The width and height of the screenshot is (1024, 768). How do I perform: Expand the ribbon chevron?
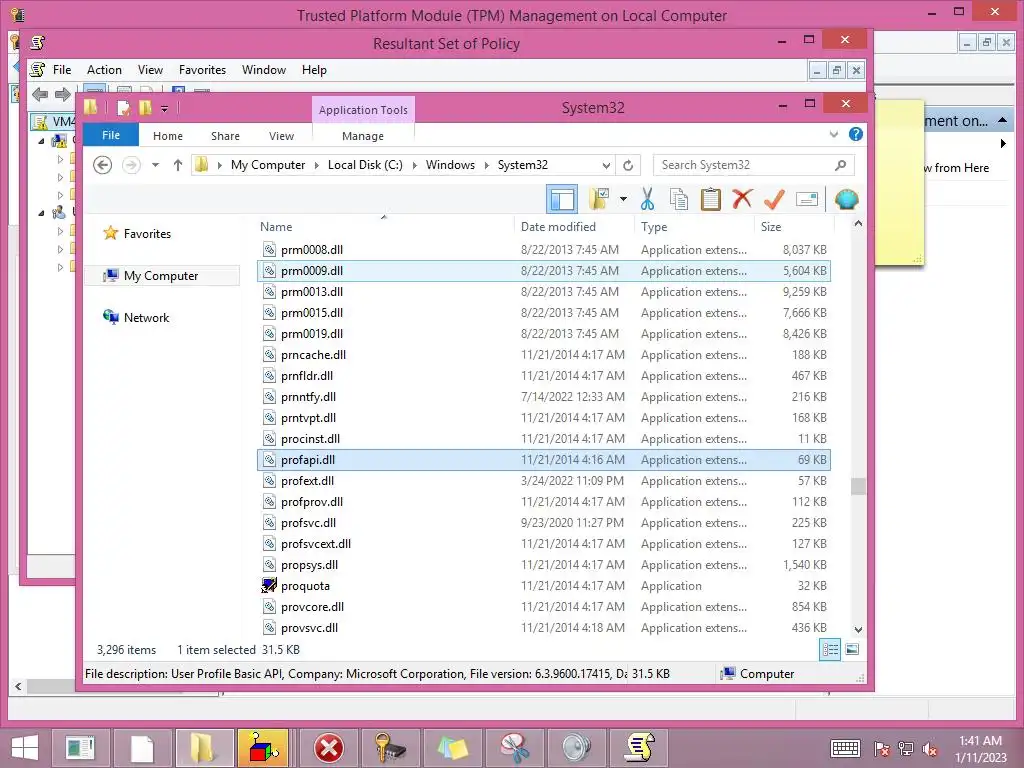click(834, 135)
